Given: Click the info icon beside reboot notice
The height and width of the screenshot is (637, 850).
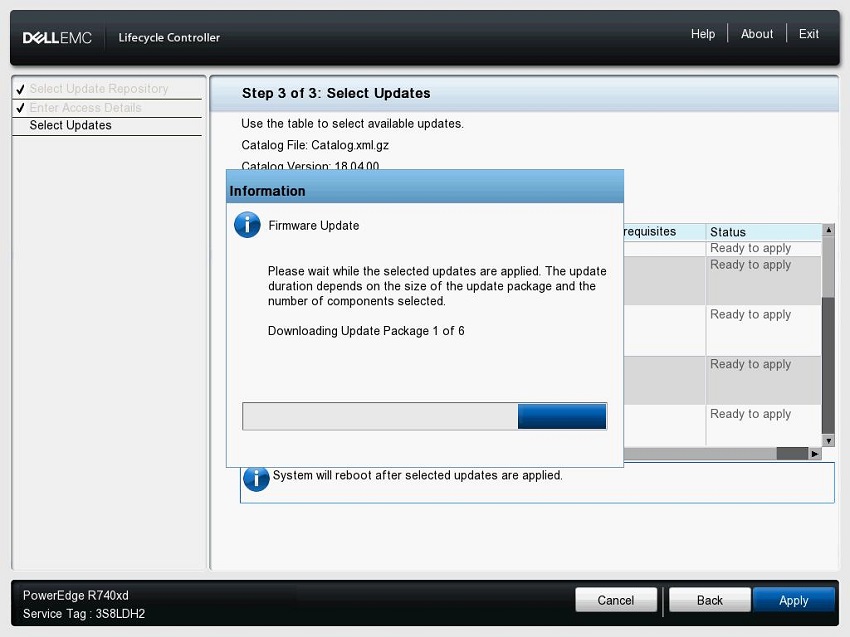Looking at the screenshot, I should click(x=256, y=478).
